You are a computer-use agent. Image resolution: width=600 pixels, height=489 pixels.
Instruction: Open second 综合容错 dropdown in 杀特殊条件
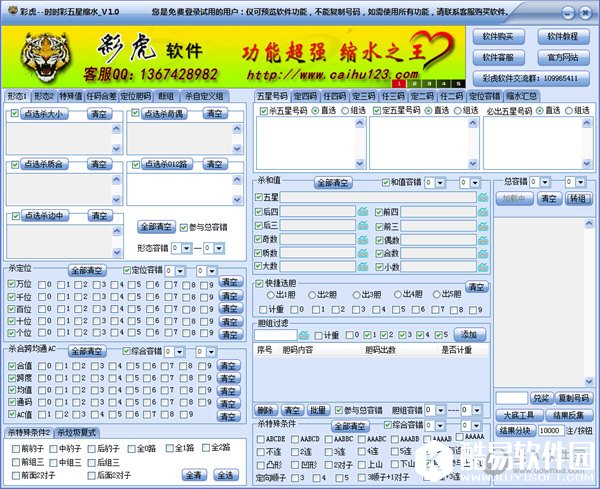476,425
